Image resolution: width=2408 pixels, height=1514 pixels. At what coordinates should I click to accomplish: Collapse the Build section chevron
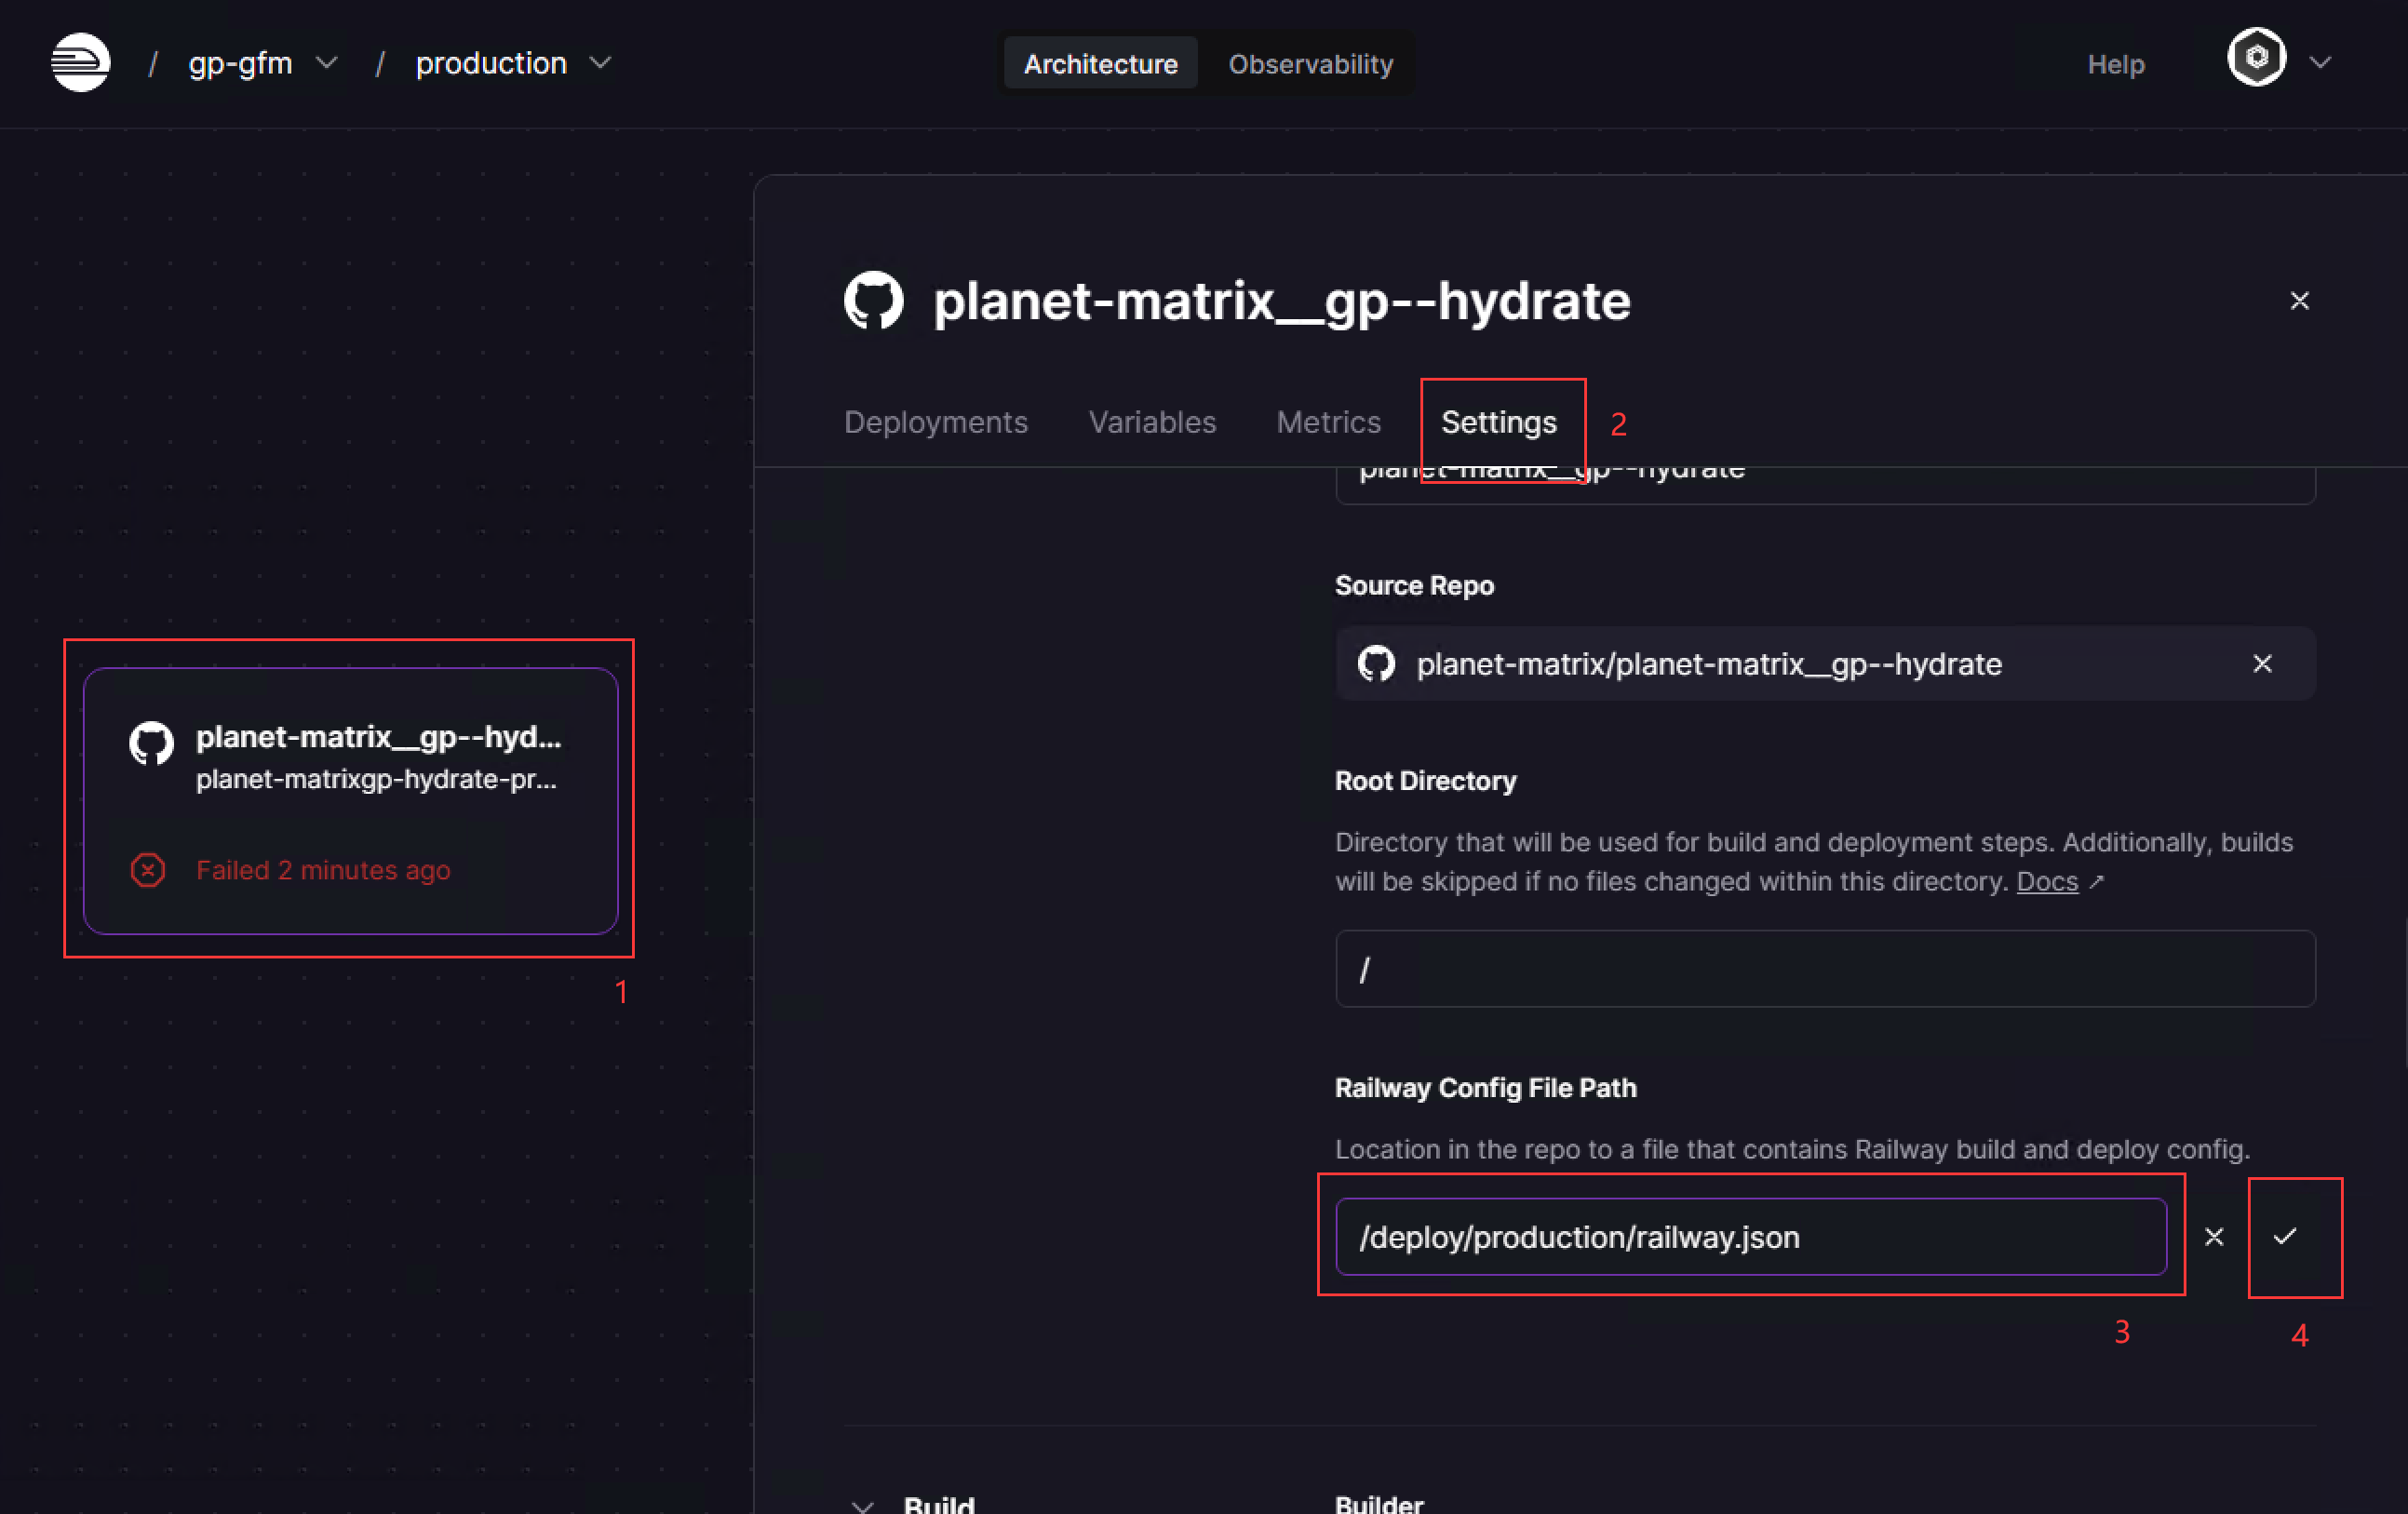862,1505
